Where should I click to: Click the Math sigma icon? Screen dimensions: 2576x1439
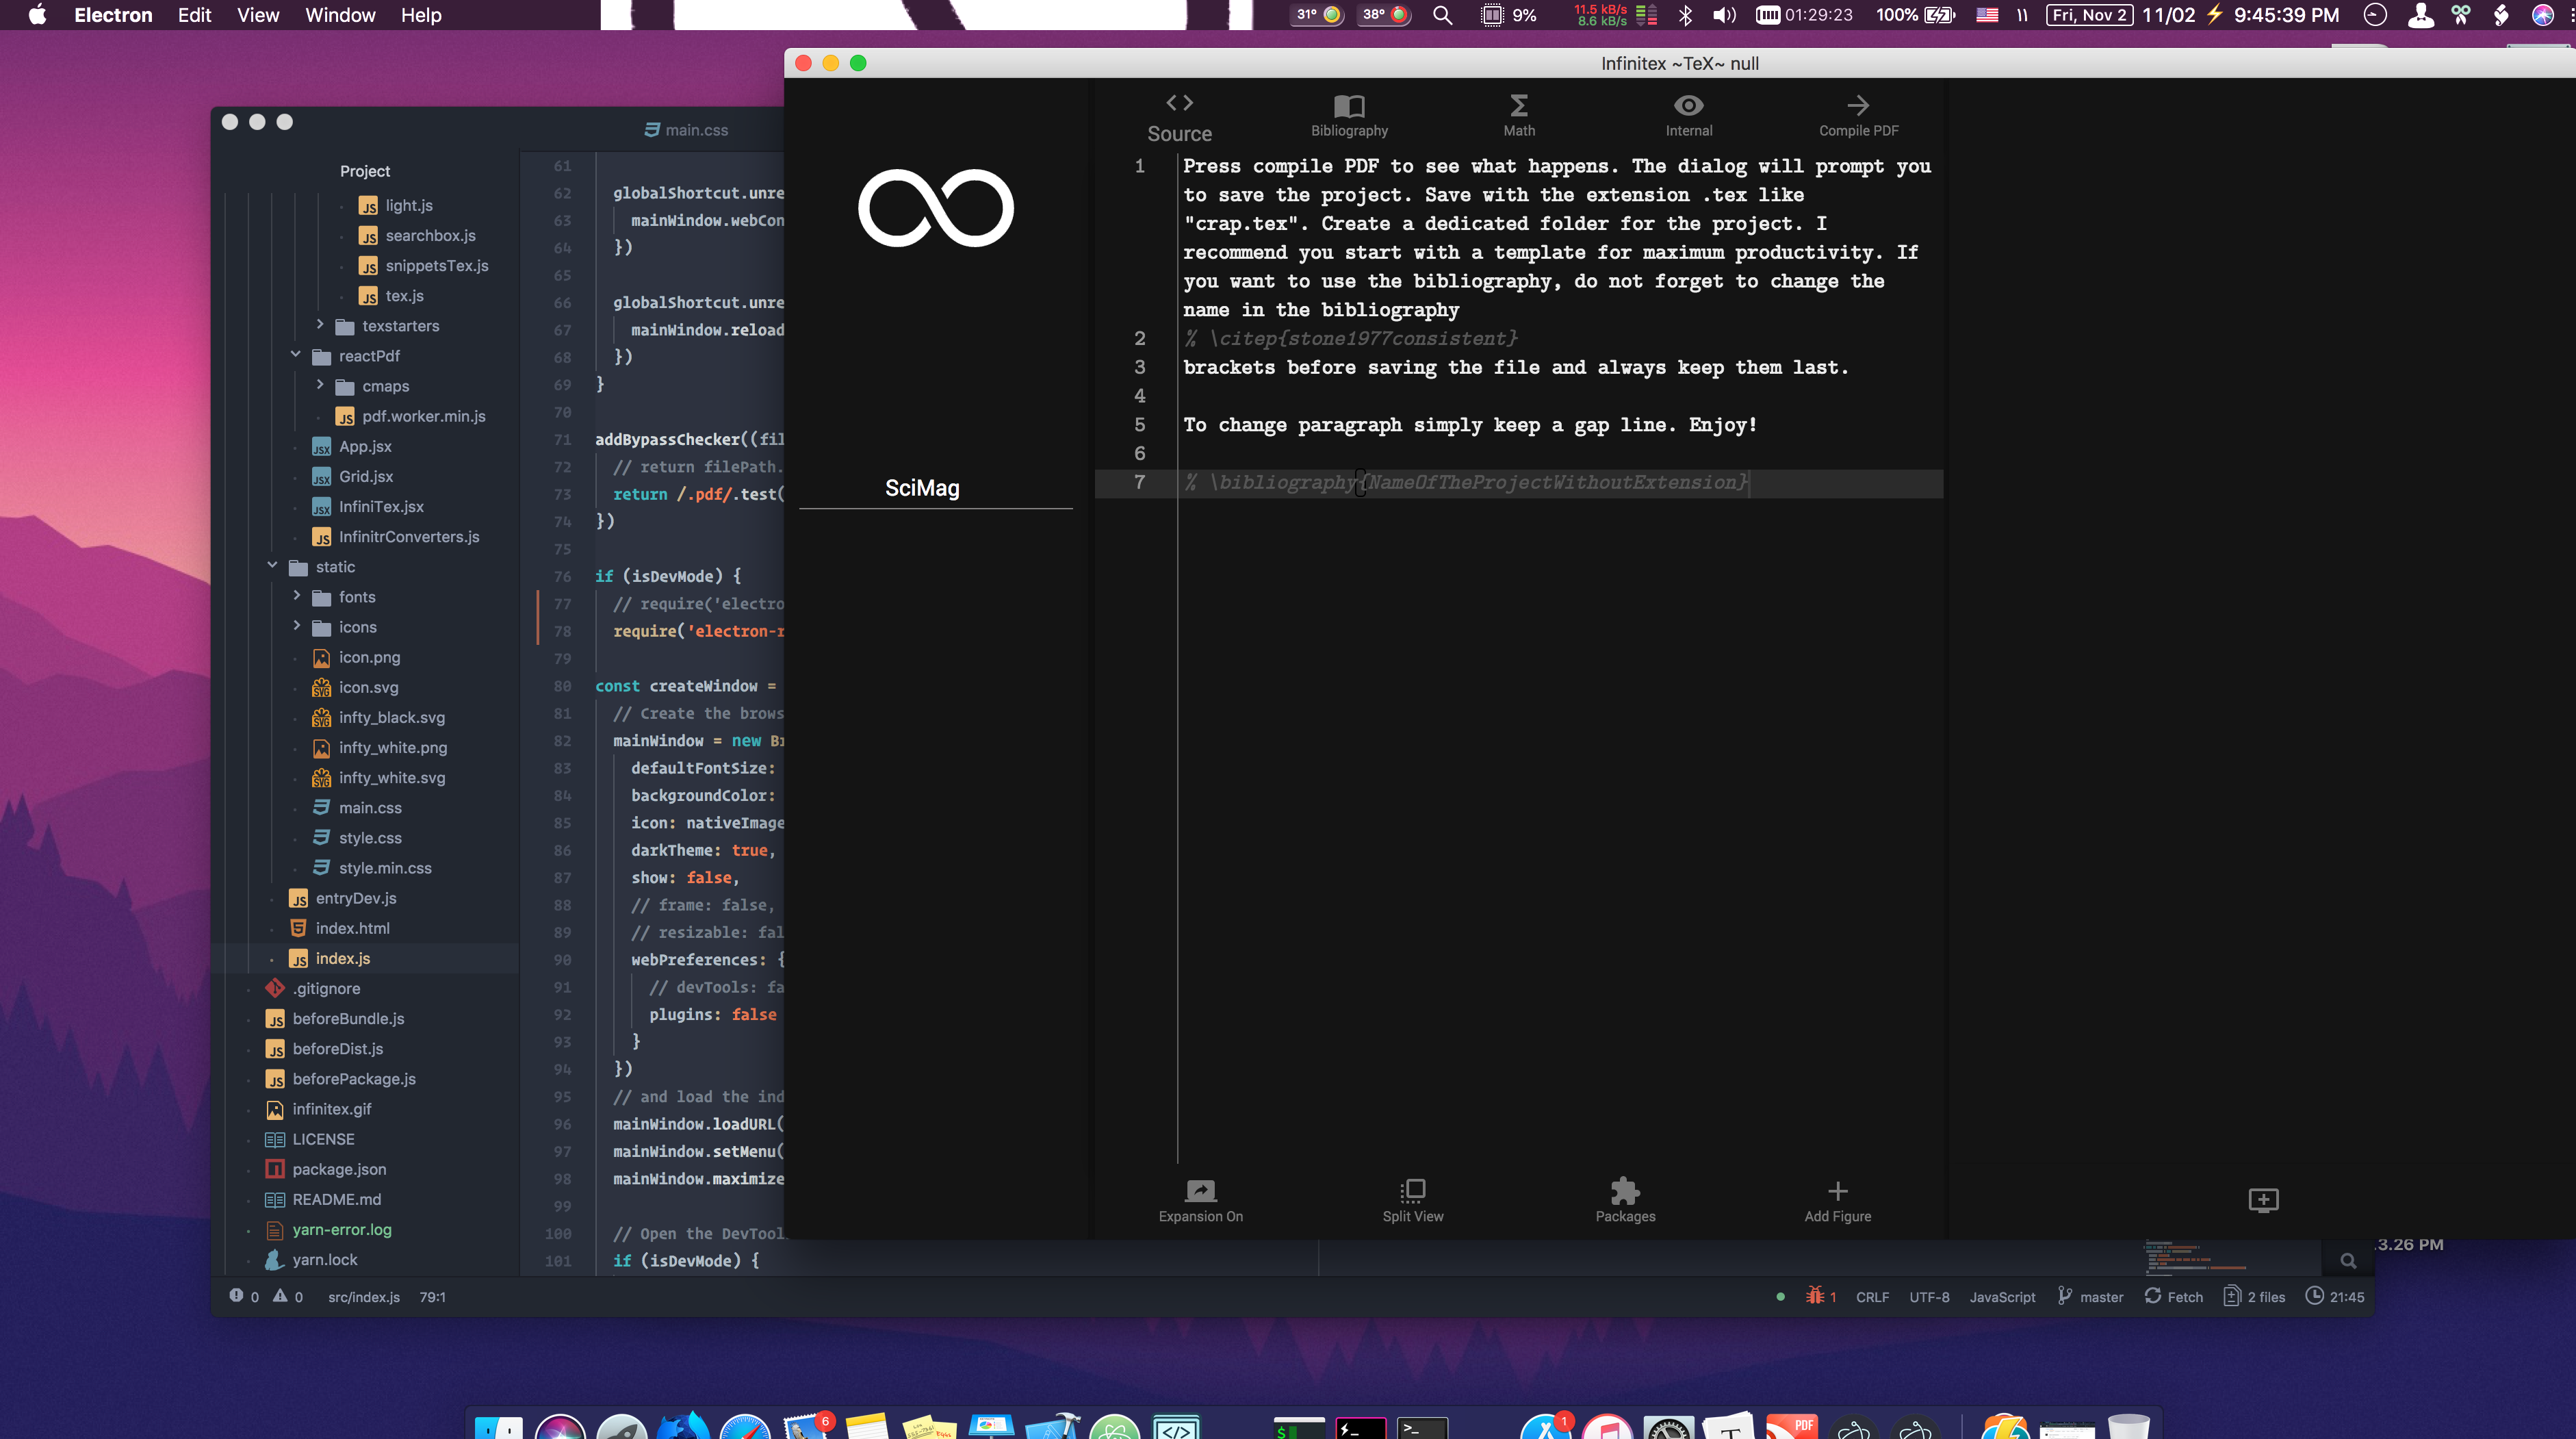click(1518, 106)
